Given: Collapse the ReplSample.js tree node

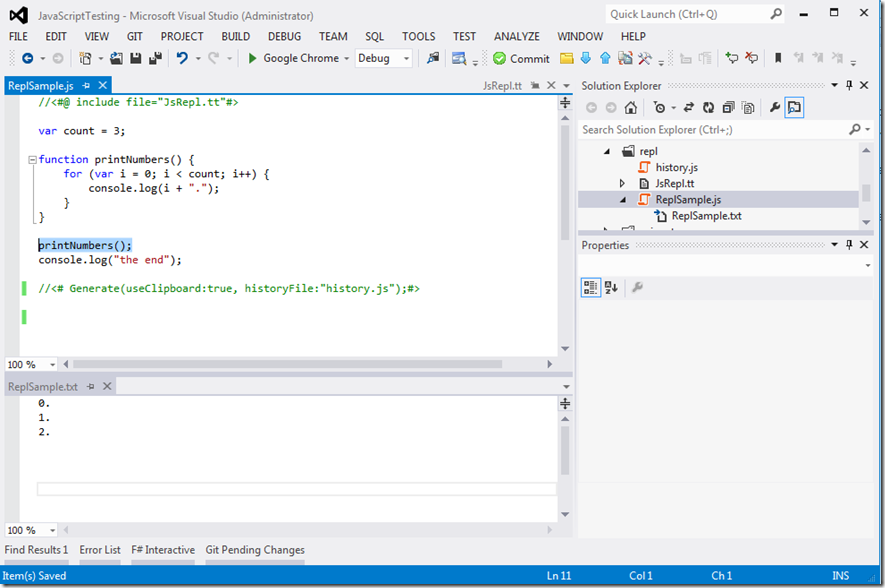Looking at the screenshot, I should tap(623, 200).
